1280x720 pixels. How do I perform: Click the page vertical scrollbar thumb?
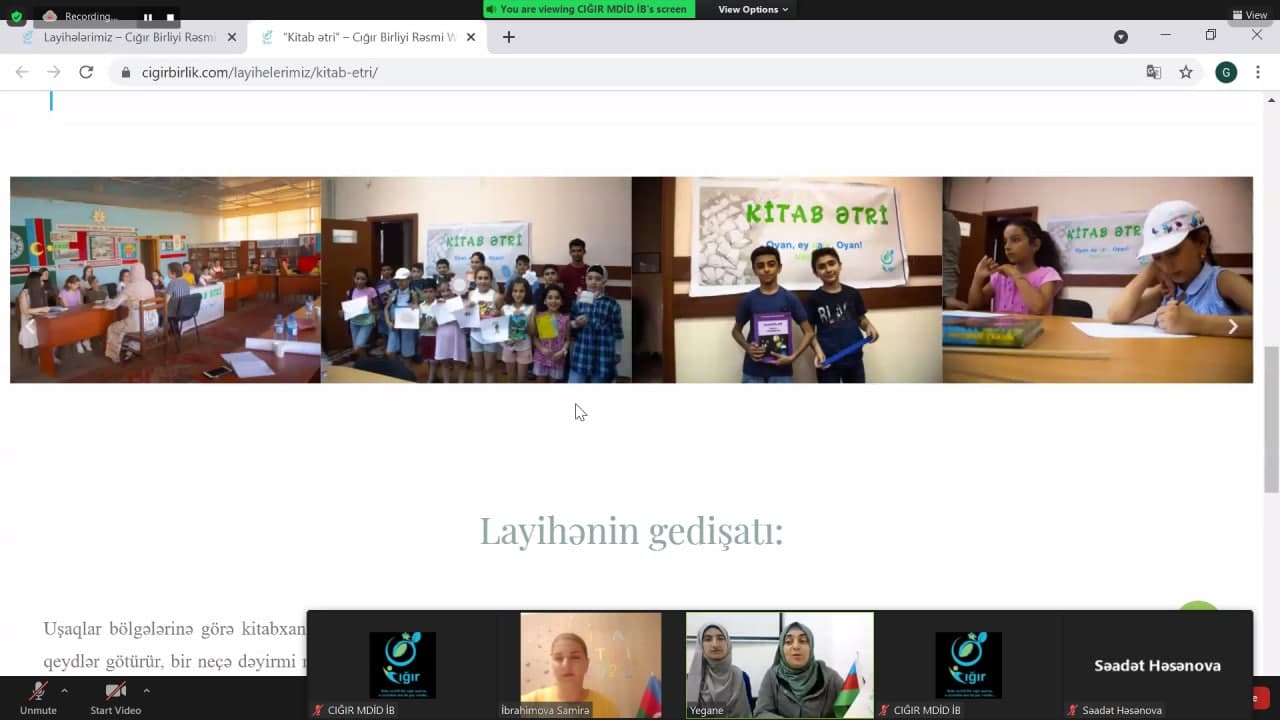click(x=1271, y=420)
